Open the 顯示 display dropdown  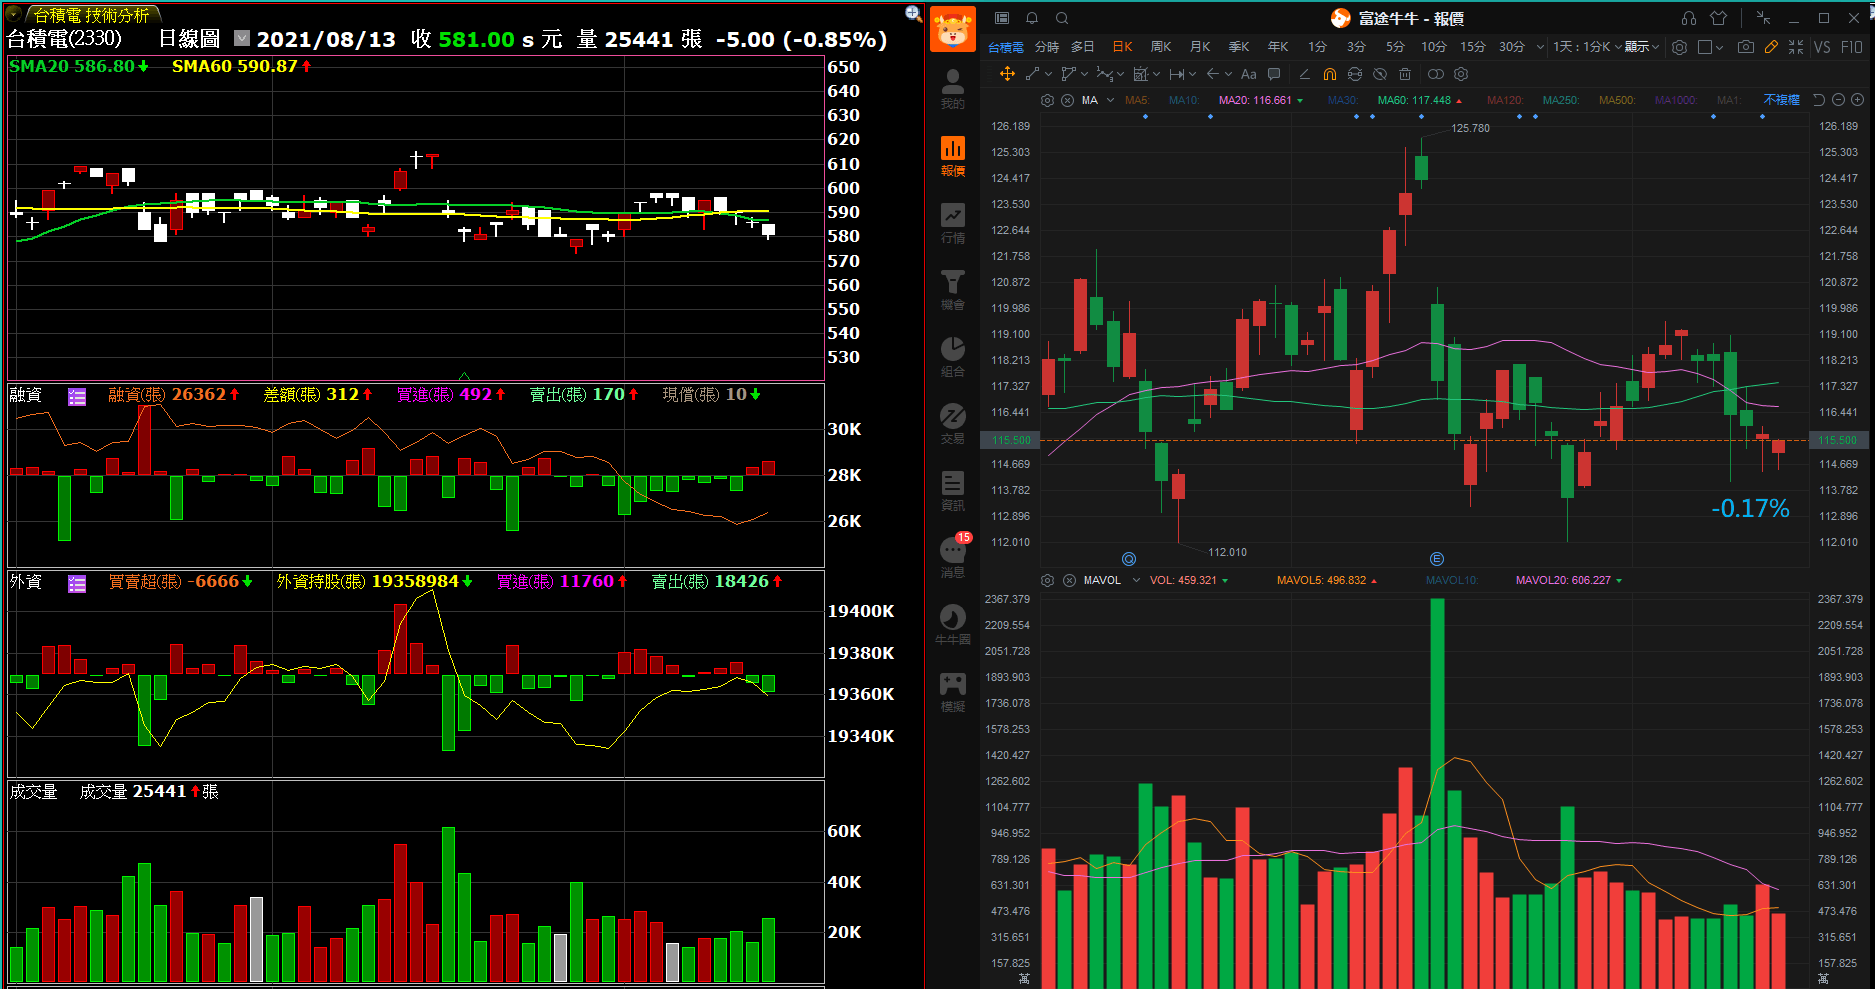point(1642,47)
